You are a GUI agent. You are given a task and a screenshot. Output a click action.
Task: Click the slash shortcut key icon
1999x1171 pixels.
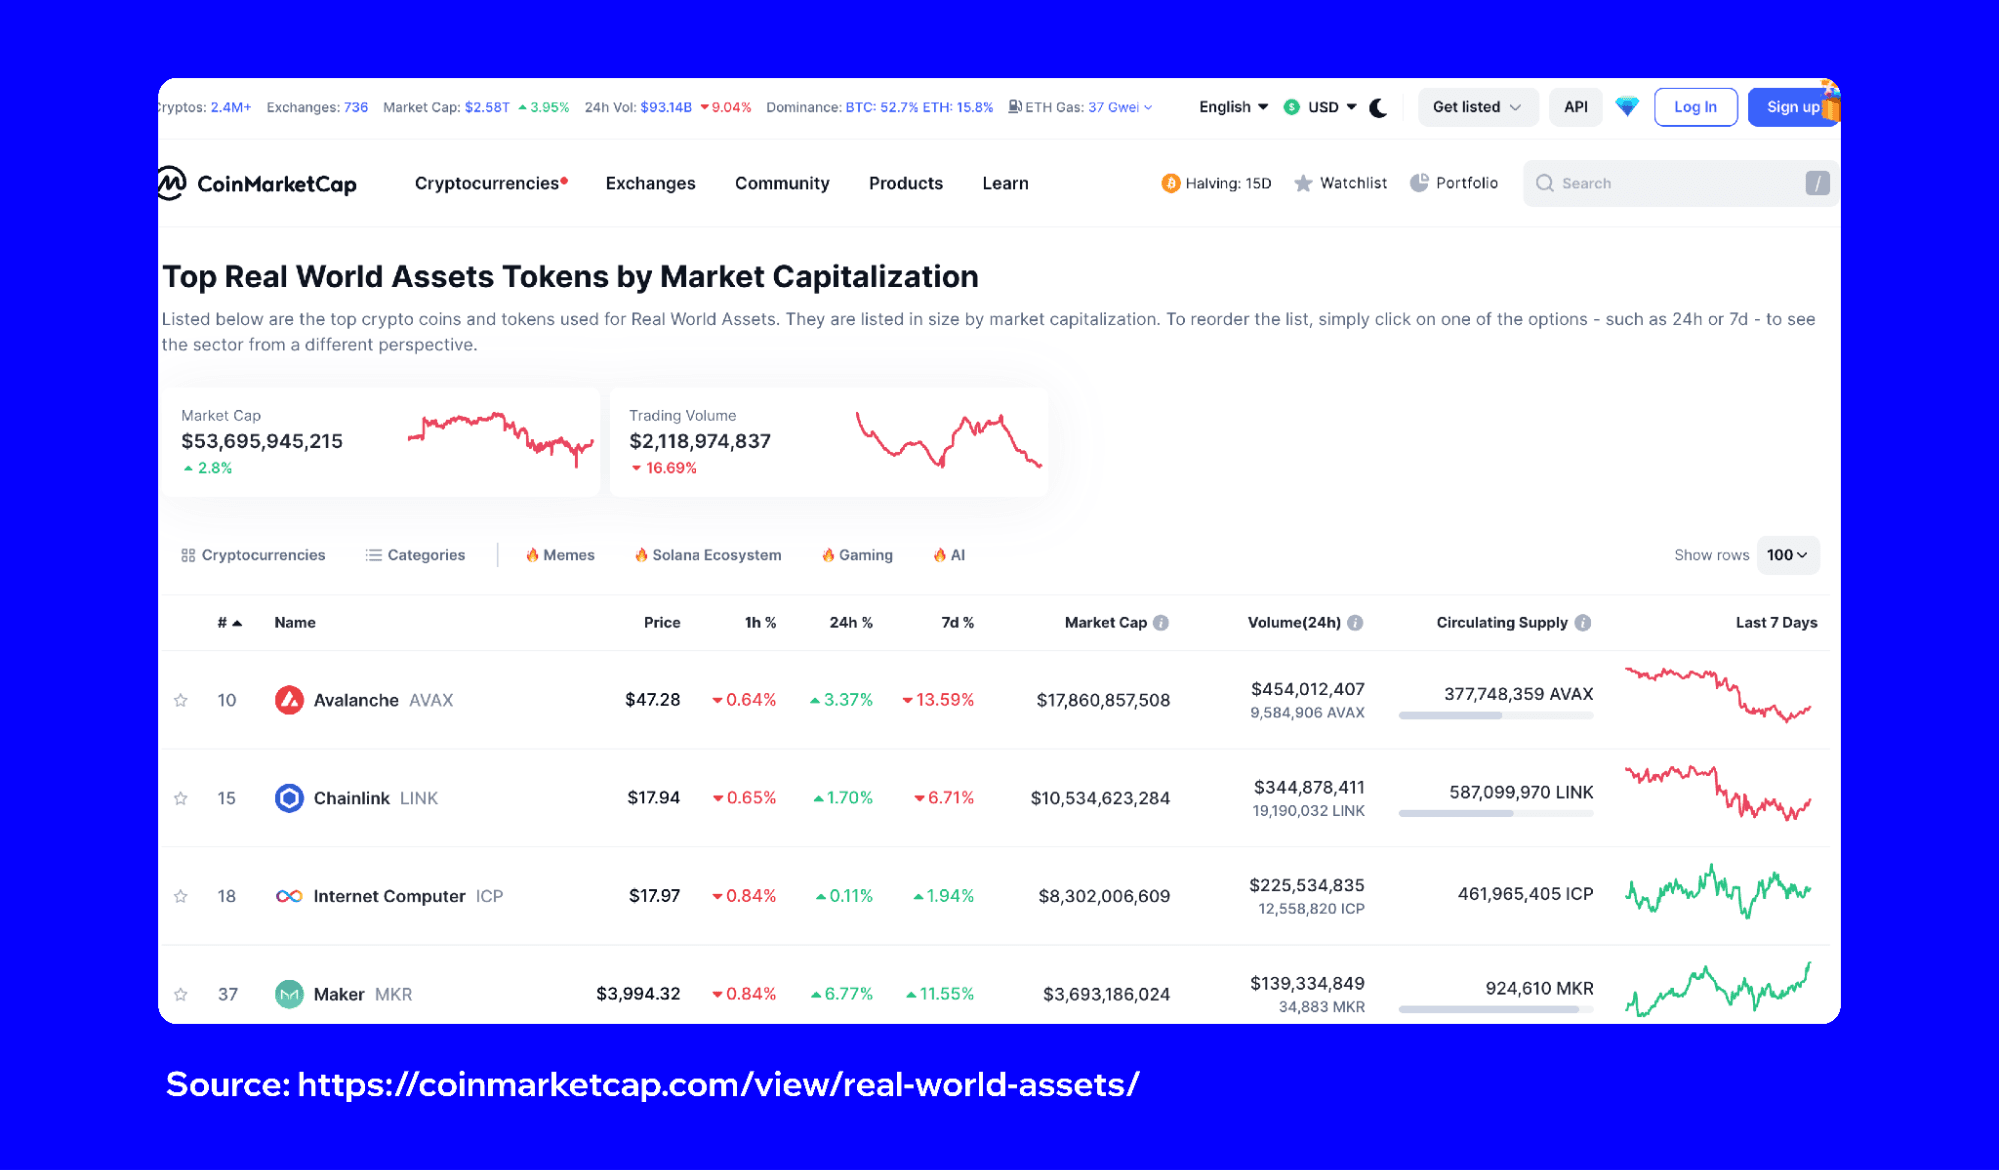(1817, 183)
